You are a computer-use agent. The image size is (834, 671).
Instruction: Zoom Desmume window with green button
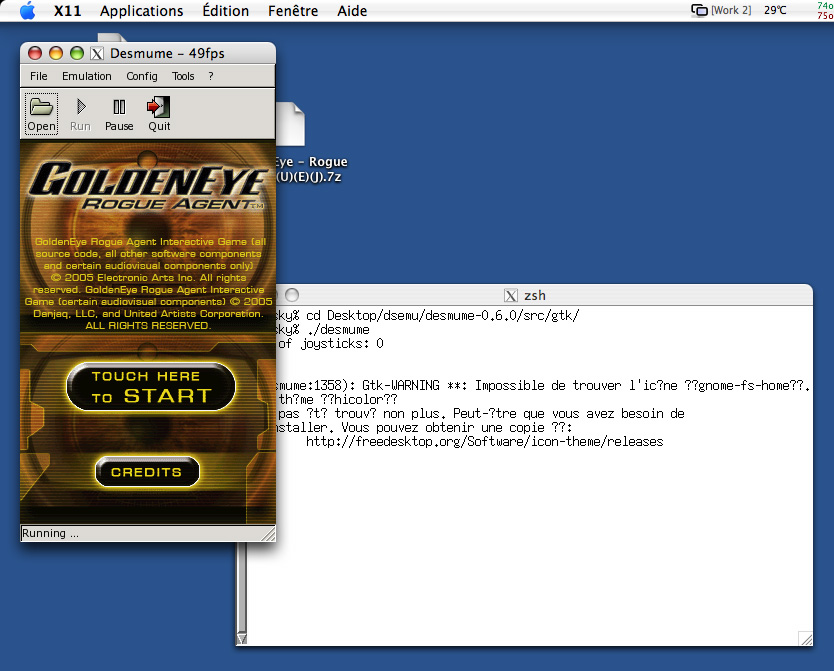pos(77,53)
